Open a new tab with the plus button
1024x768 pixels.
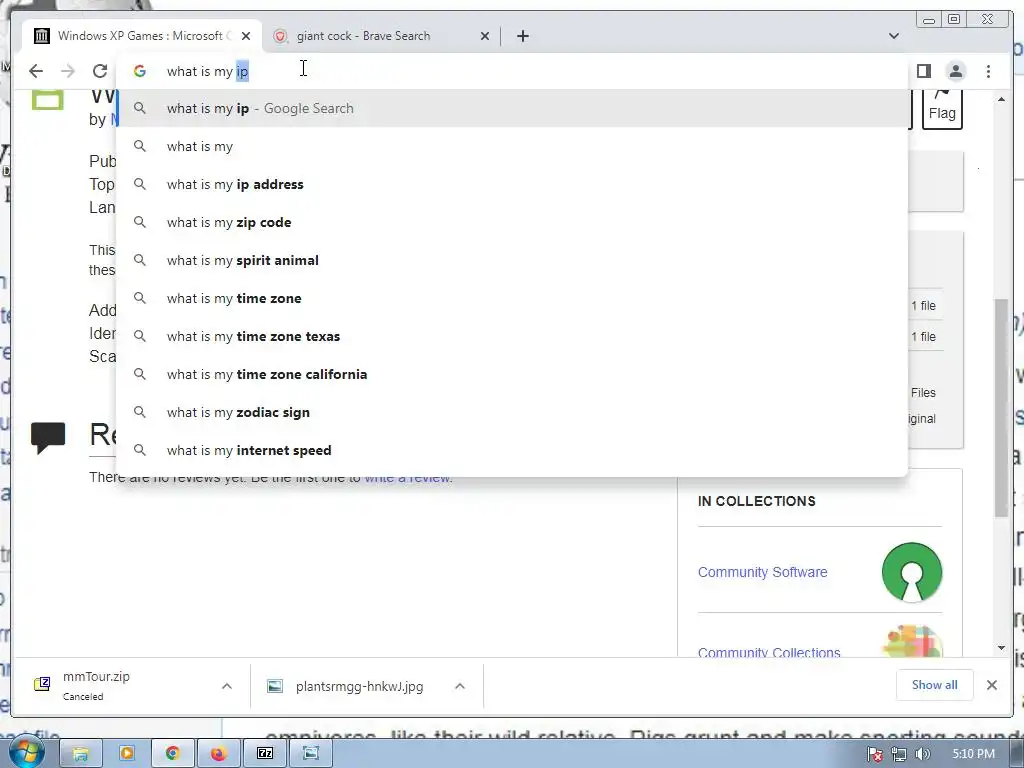pos(522,36)
